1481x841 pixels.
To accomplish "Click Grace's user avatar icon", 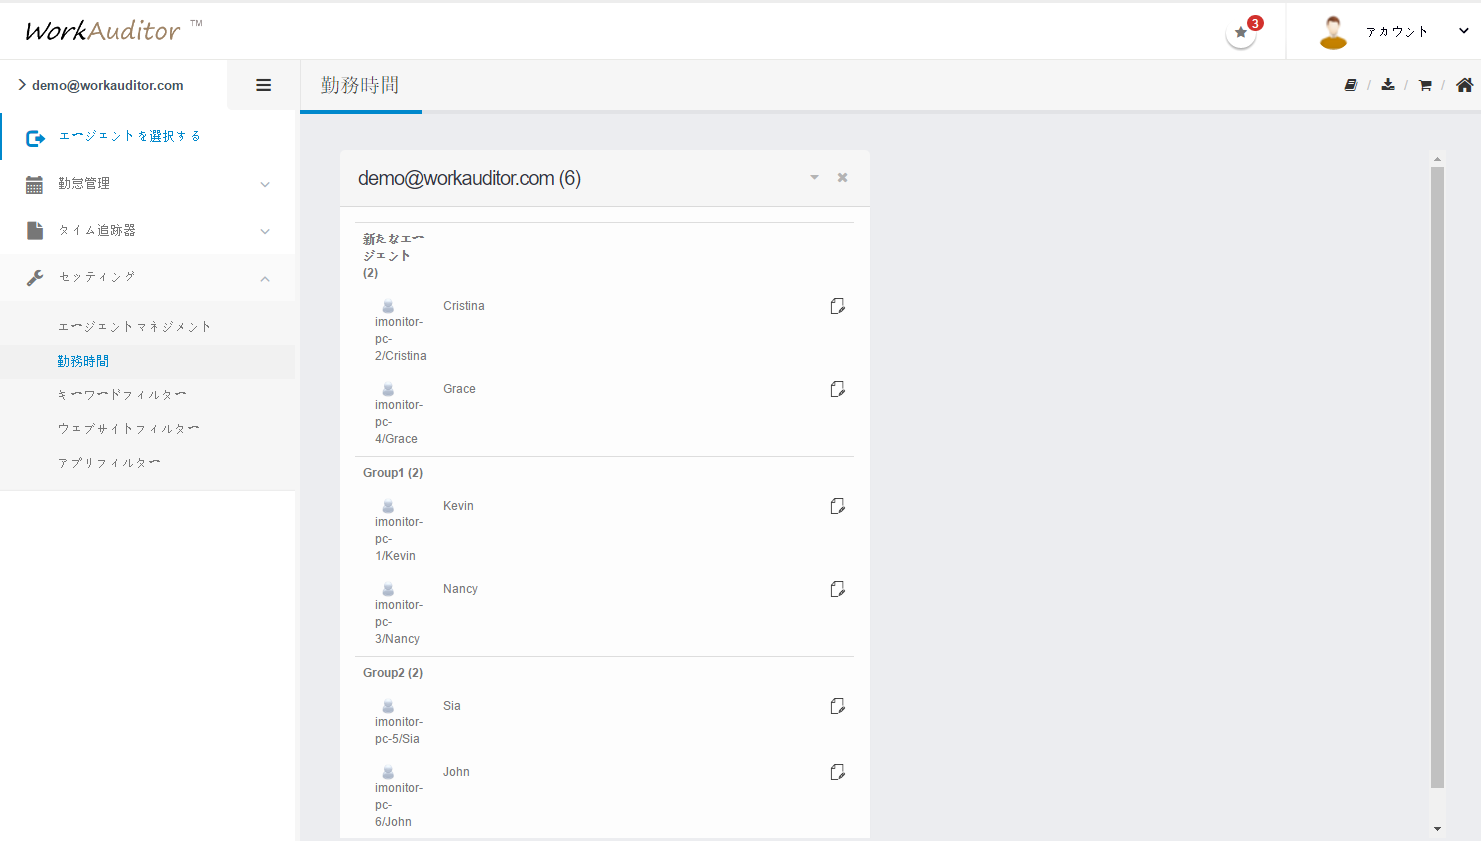I will pyautogui.click(x=388, y=389).
